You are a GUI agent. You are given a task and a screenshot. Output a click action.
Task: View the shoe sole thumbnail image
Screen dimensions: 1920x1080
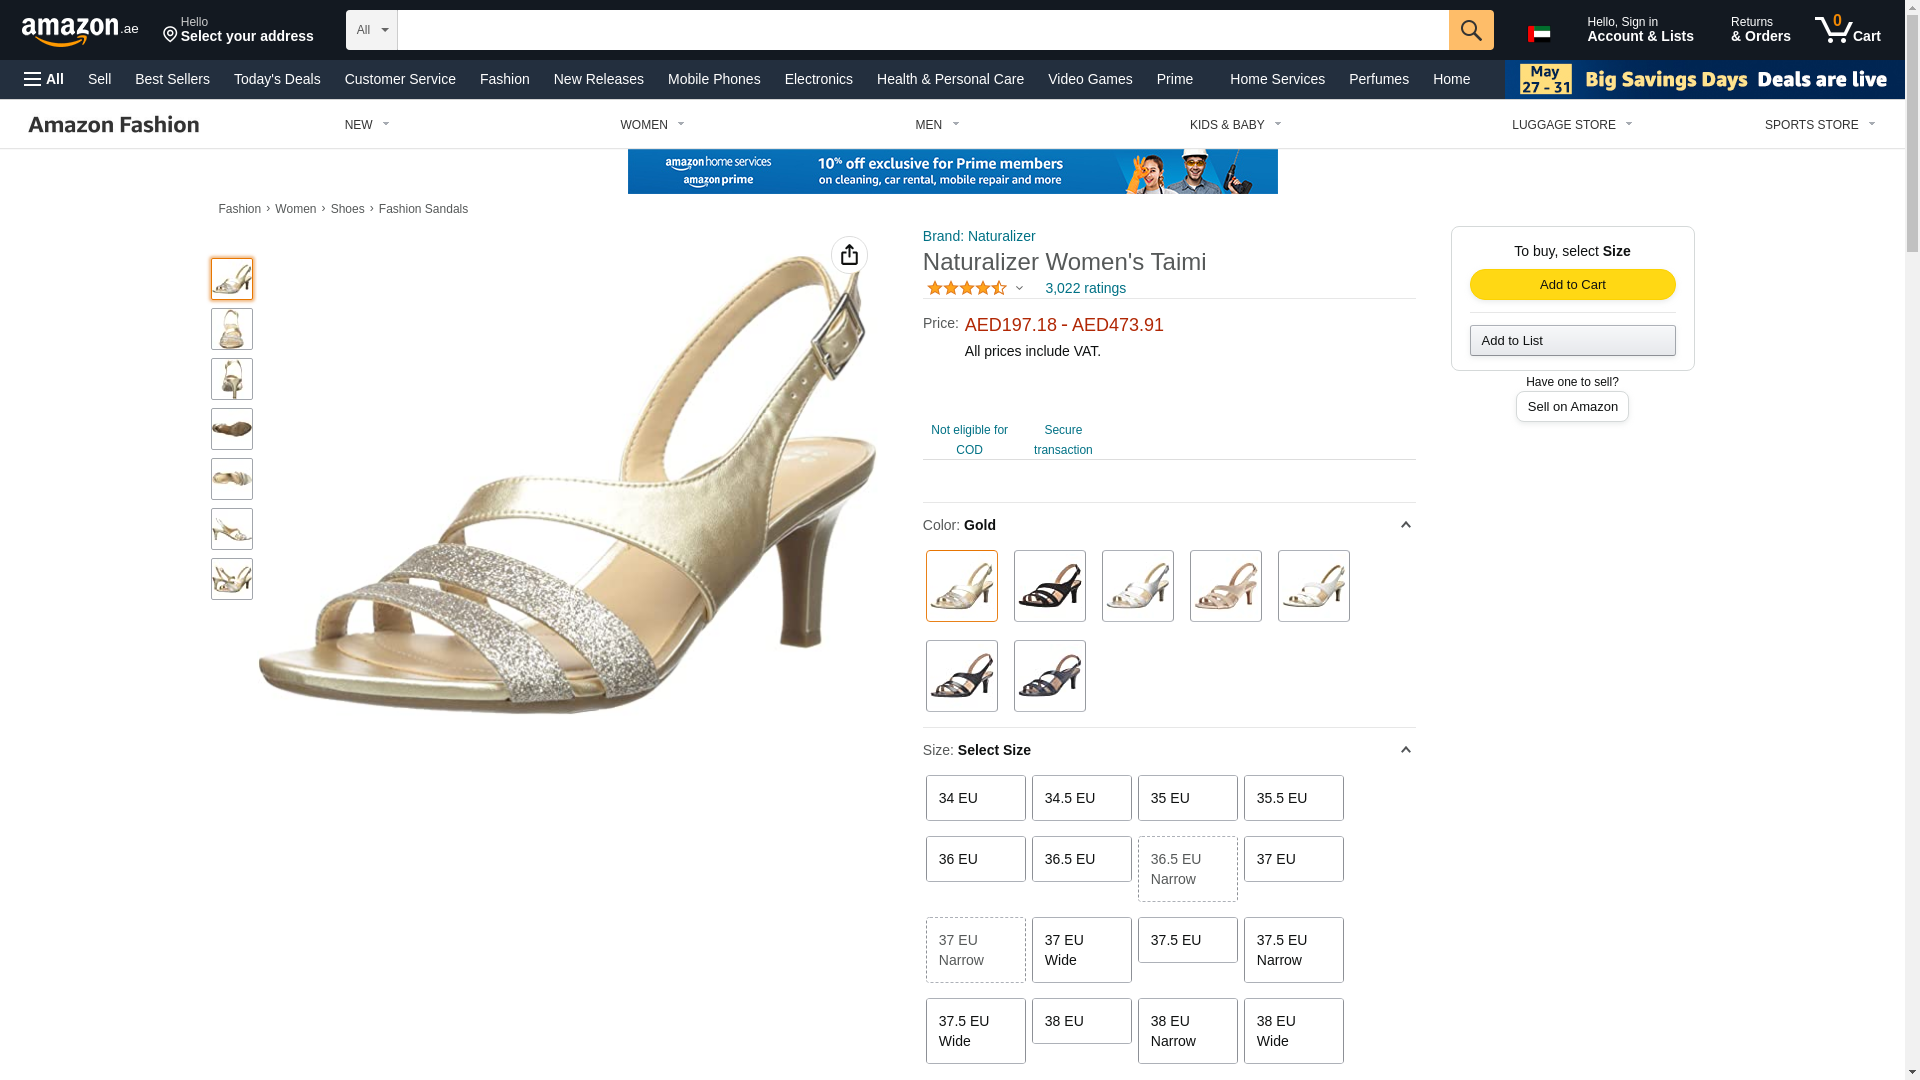pos(232,429)
